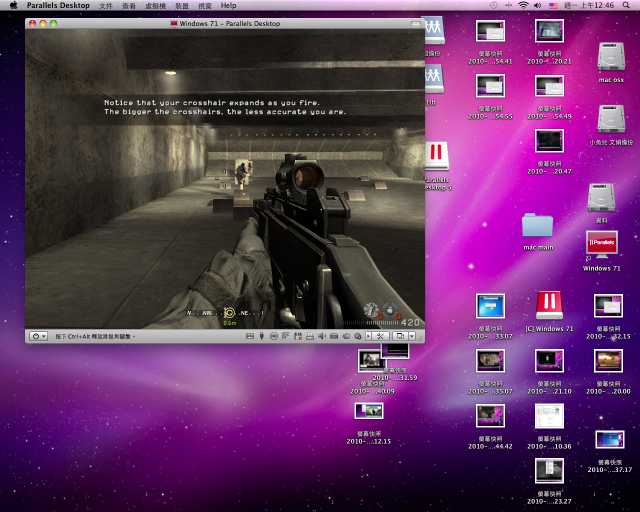The width and height of the screenshot is (640, 512).
Task: Select screenshot thumbnail '2010-...20.47'
Action: click(549, 140)
